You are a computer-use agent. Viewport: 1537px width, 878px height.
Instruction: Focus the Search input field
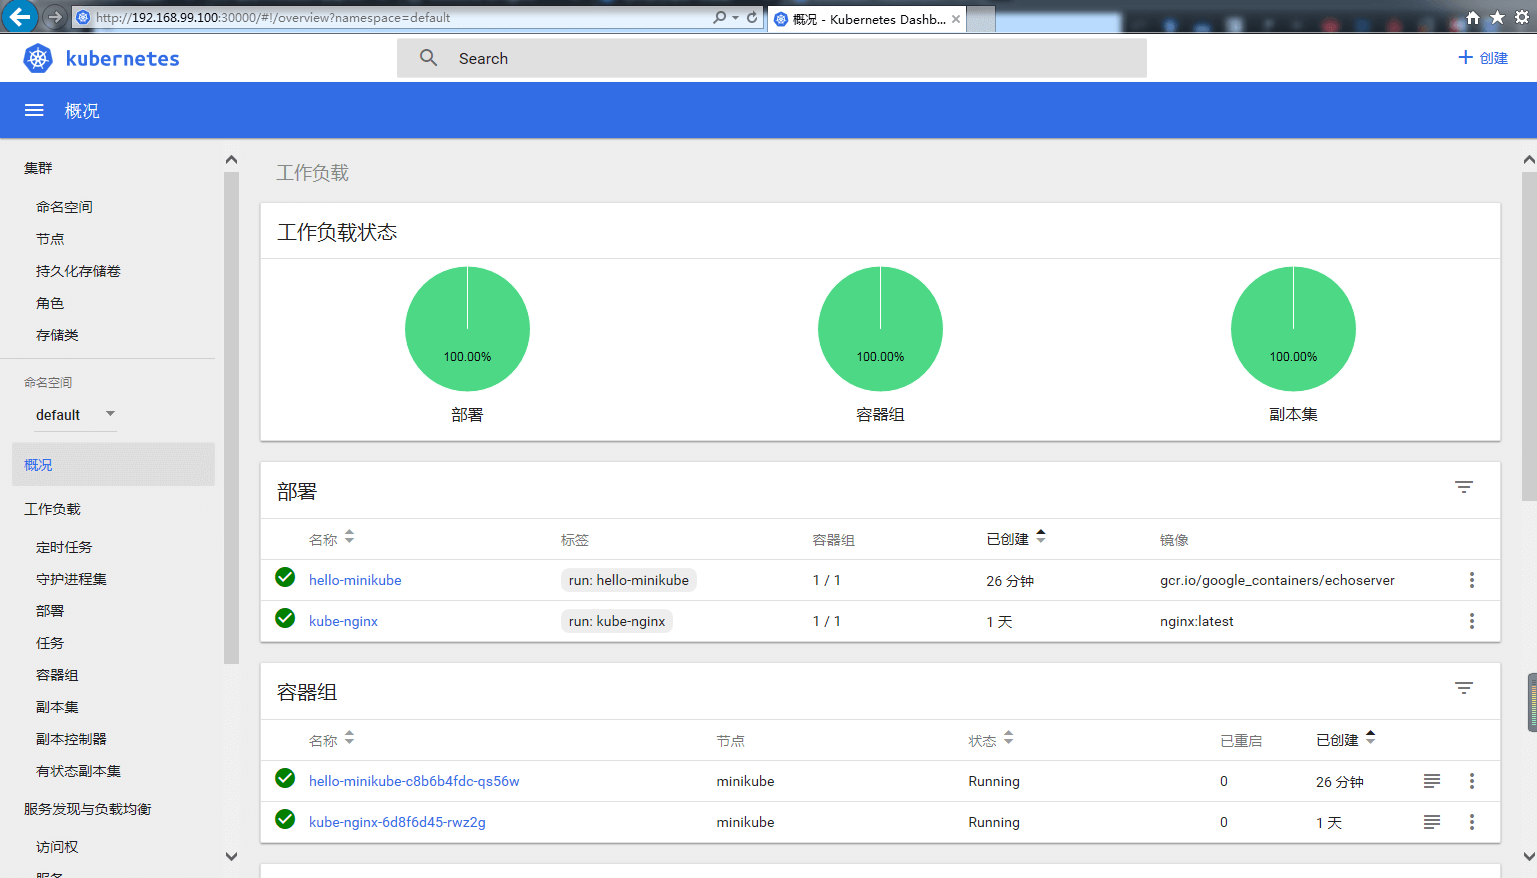[x=772, y=58]
